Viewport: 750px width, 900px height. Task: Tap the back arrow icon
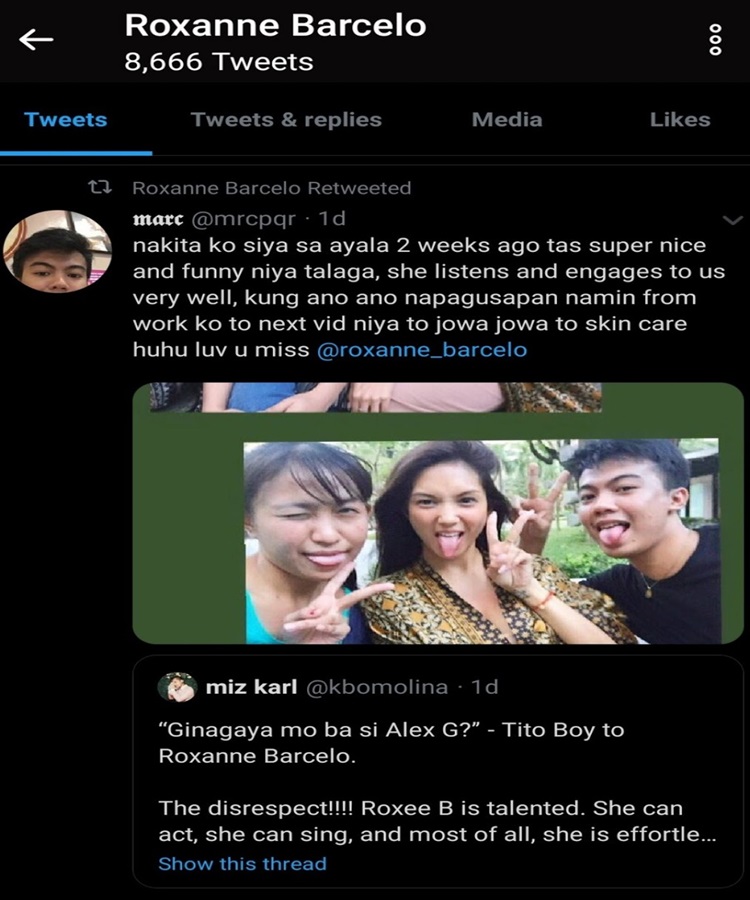click(36, 40)
